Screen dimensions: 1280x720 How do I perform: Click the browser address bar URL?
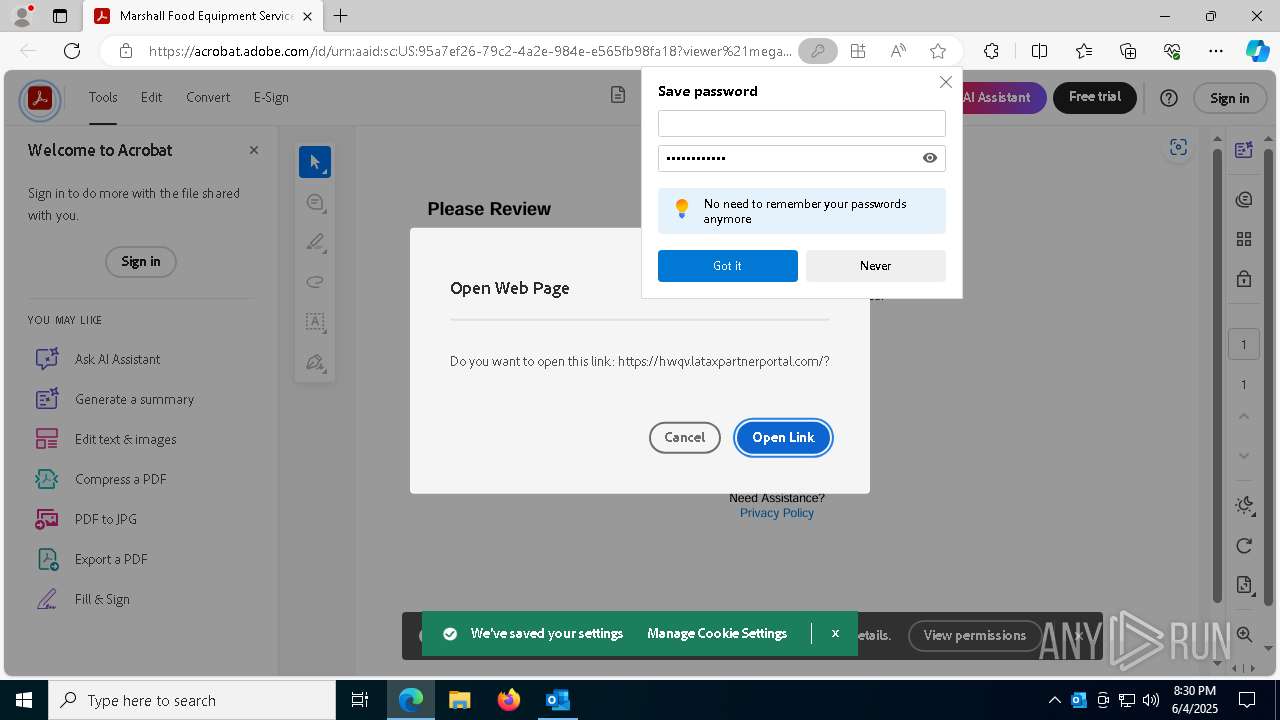(x=470, y=51)
